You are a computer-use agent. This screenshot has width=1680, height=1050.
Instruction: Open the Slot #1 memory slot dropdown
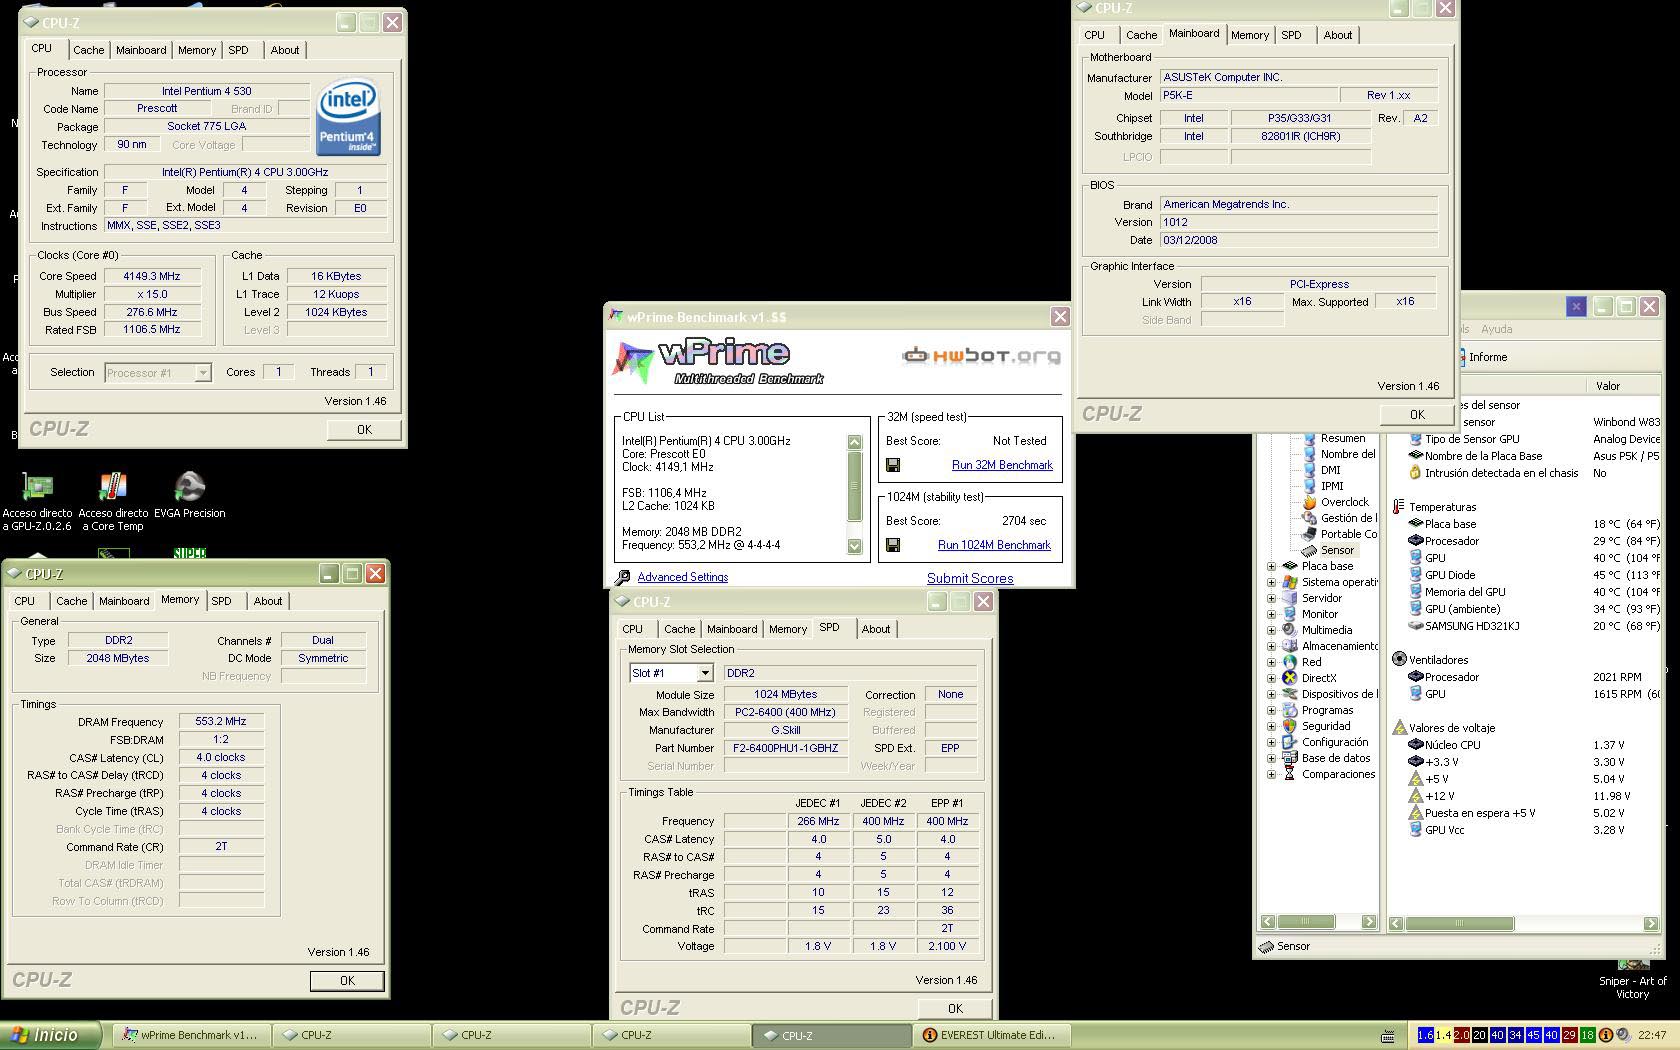point(705,673)
